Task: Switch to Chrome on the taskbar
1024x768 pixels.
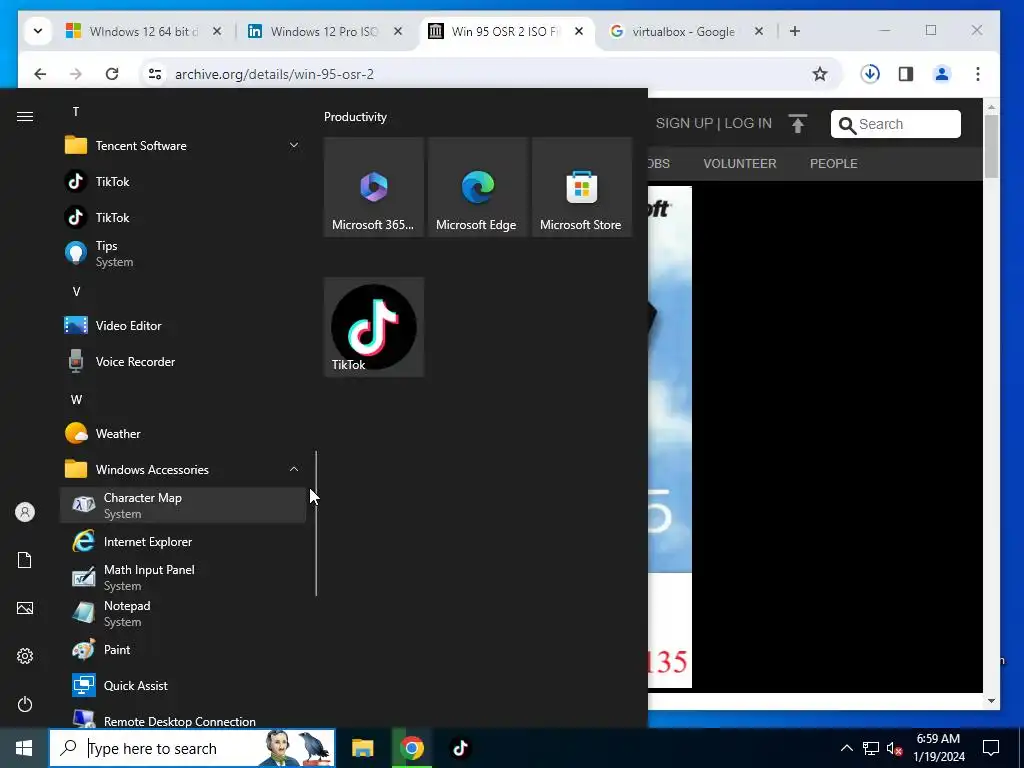Action: click(x=411, y=748)
